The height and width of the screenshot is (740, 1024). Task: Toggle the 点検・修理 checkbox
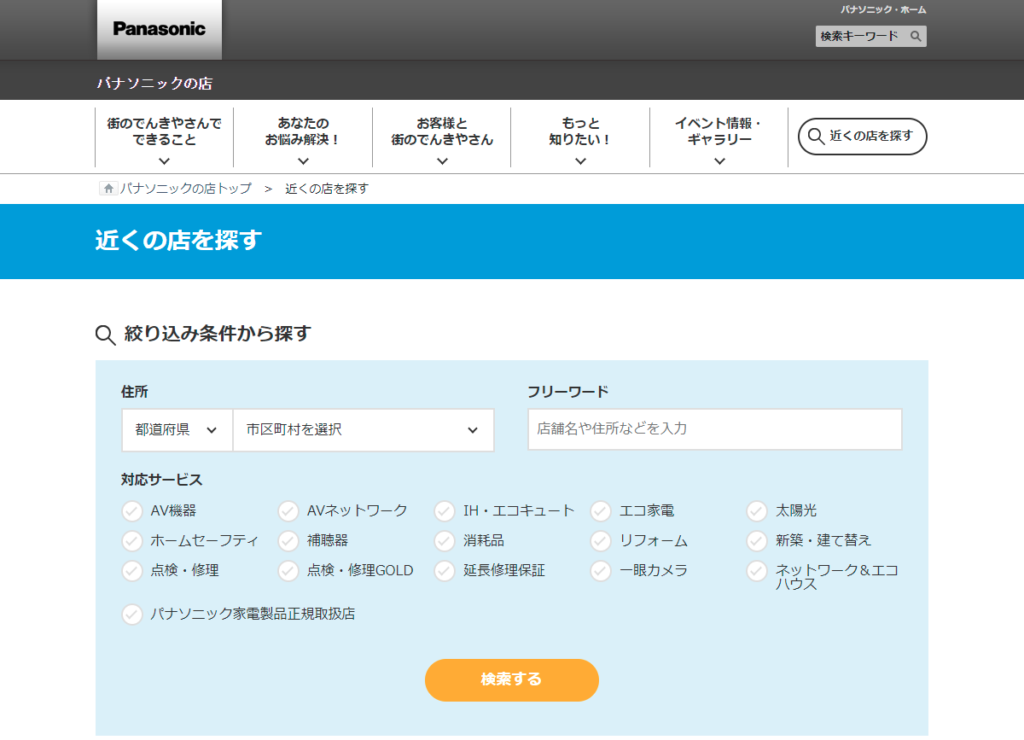[132, 571]
